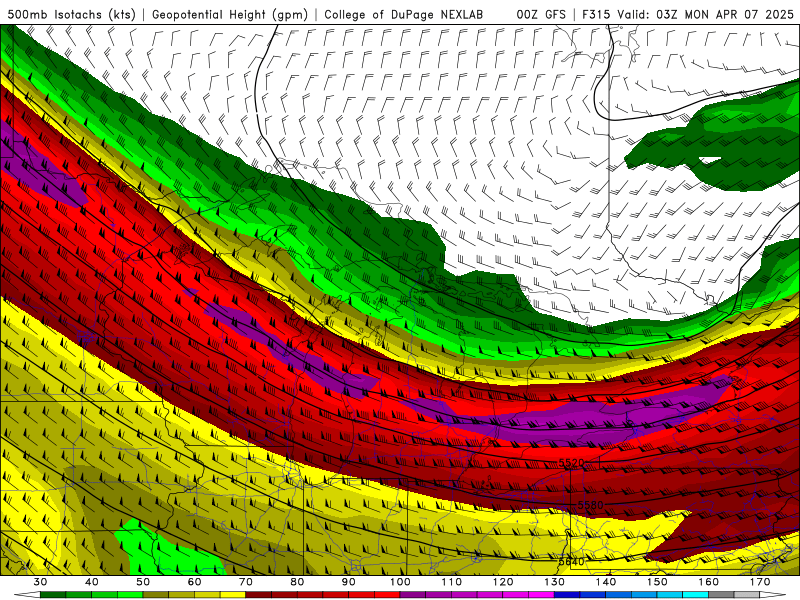Image resolution: width=800 pixels, height=600 pixels.
Task: Click the '500mb Isotachs (kts)' title text
Action: (71, 14)
